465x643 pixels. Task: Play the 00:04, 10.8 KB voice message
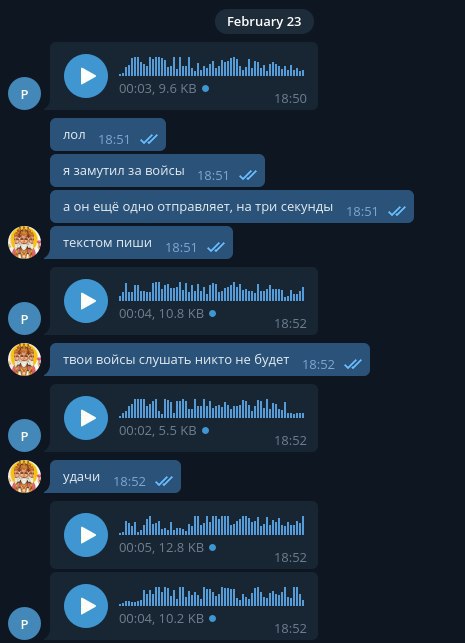click(86, 301)
